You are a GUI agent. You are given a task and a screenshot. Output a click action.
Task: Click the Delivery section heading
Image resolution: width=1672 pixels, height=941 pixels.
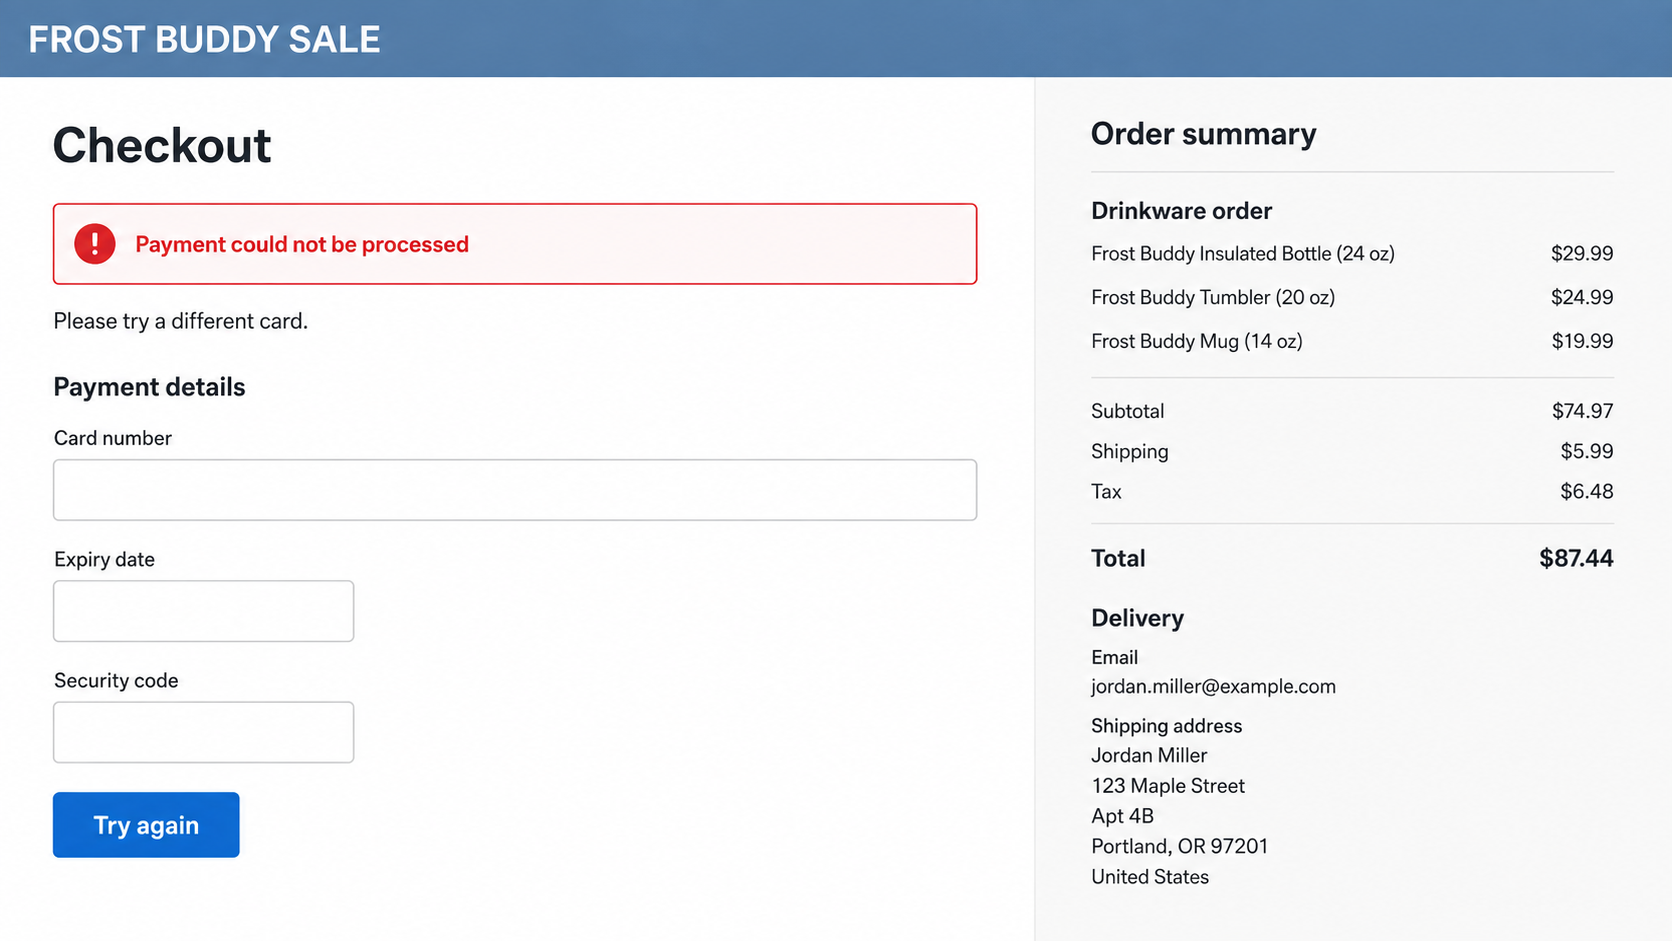coord(1137,618)
